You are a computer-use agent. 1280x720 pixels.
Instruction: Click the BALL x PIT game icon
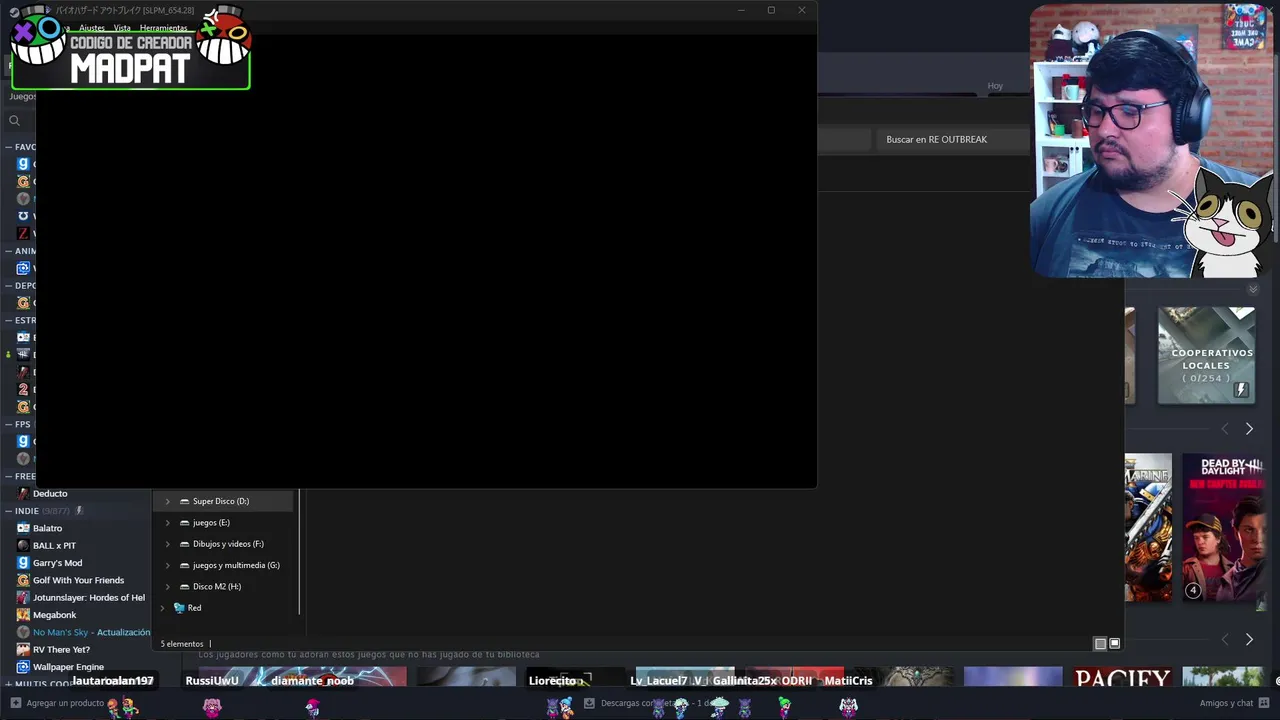(x=23, y=545)
